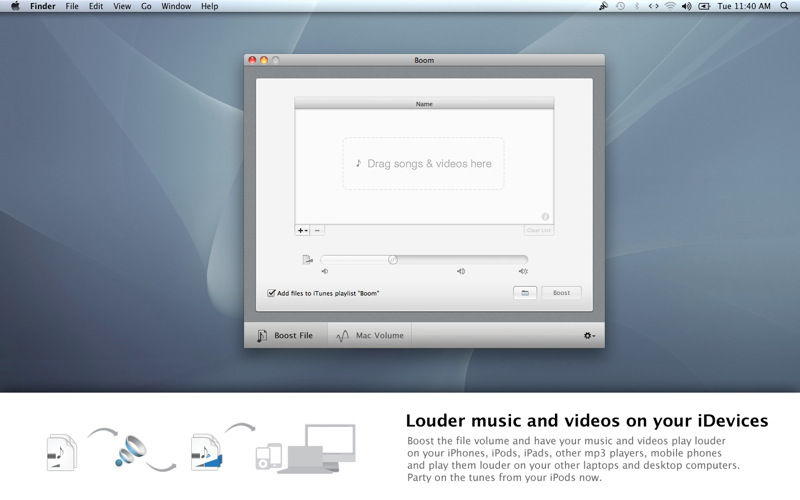Viewport: 800px width, 500px height.
Task: Click the Wi-Fi menu bar icon
Action: 670,6
